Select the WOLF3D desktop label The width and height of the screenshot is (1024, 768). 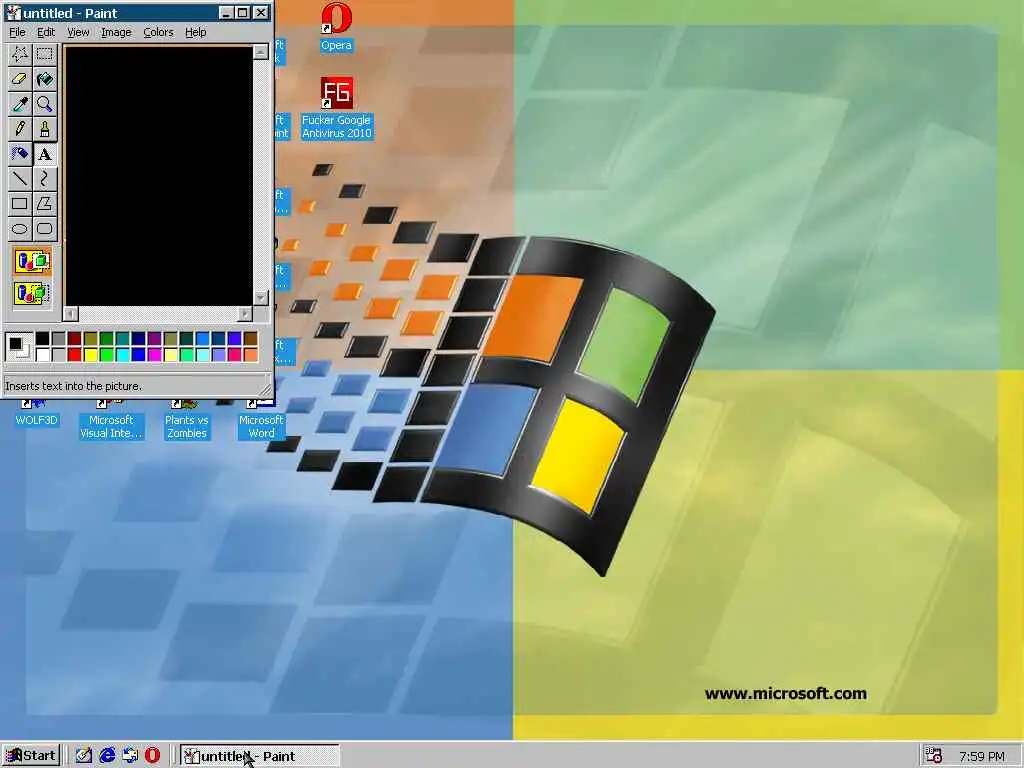pyautogui.click(x=37, y=420)
